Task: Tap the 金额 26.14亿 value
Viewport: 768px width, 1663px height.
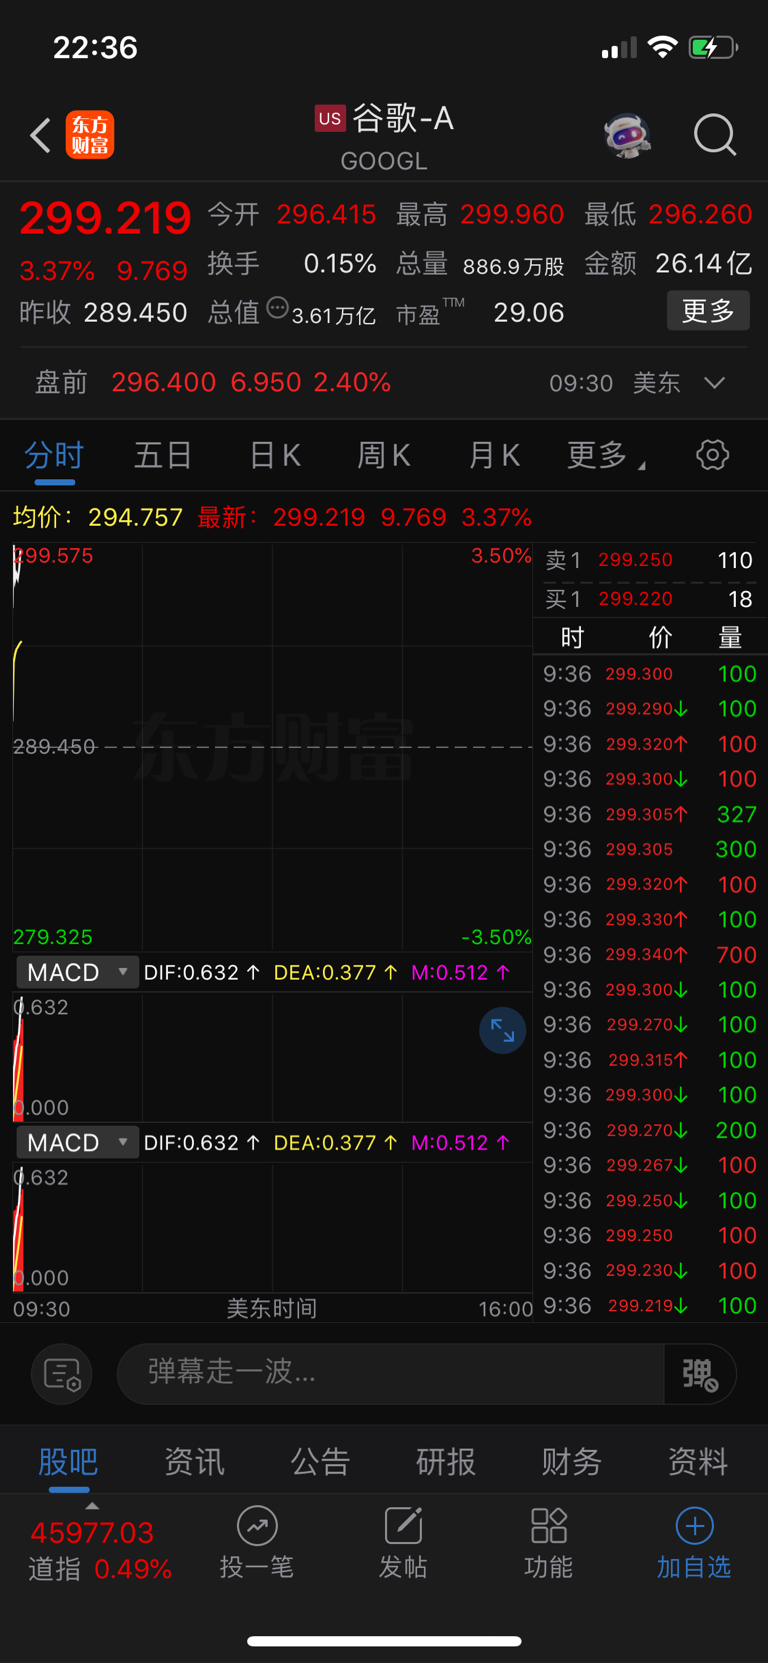Action: (703, 263)
